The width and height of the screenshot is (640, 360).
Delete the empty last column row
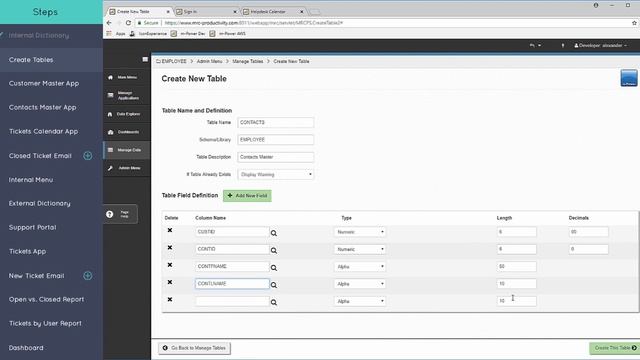[x=170, y=300]
